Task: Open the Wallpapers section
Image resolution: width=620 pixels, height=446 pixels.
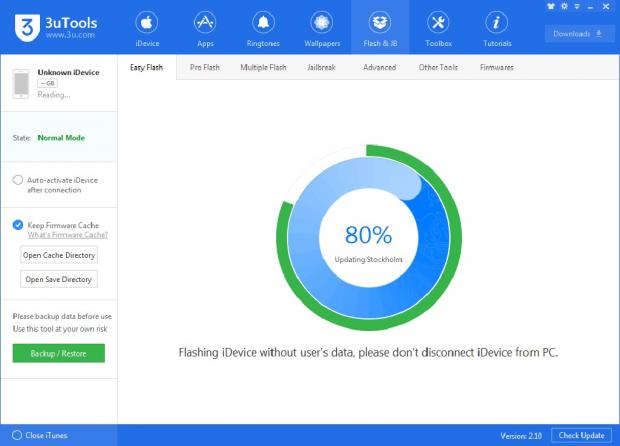Action: [322, 29]
